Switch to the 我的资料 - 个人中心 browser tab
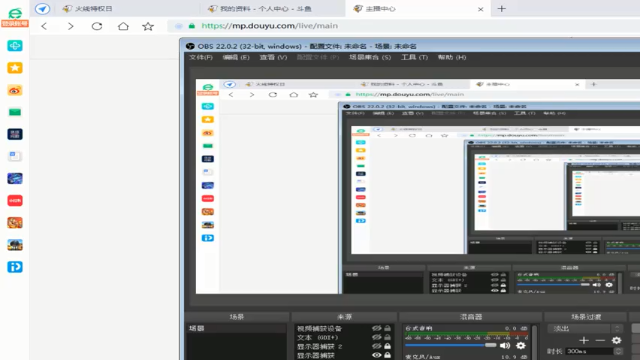The image size is (640, 360). pos(273,9)
